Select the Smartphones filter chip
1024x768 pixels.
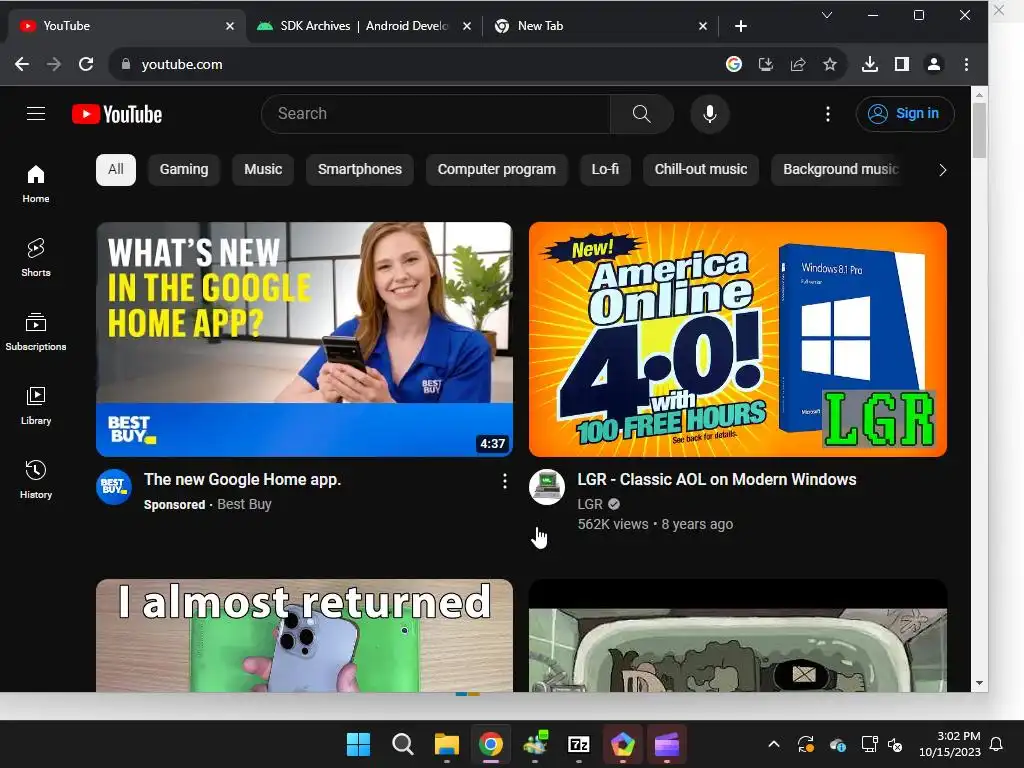pos(360,170)
